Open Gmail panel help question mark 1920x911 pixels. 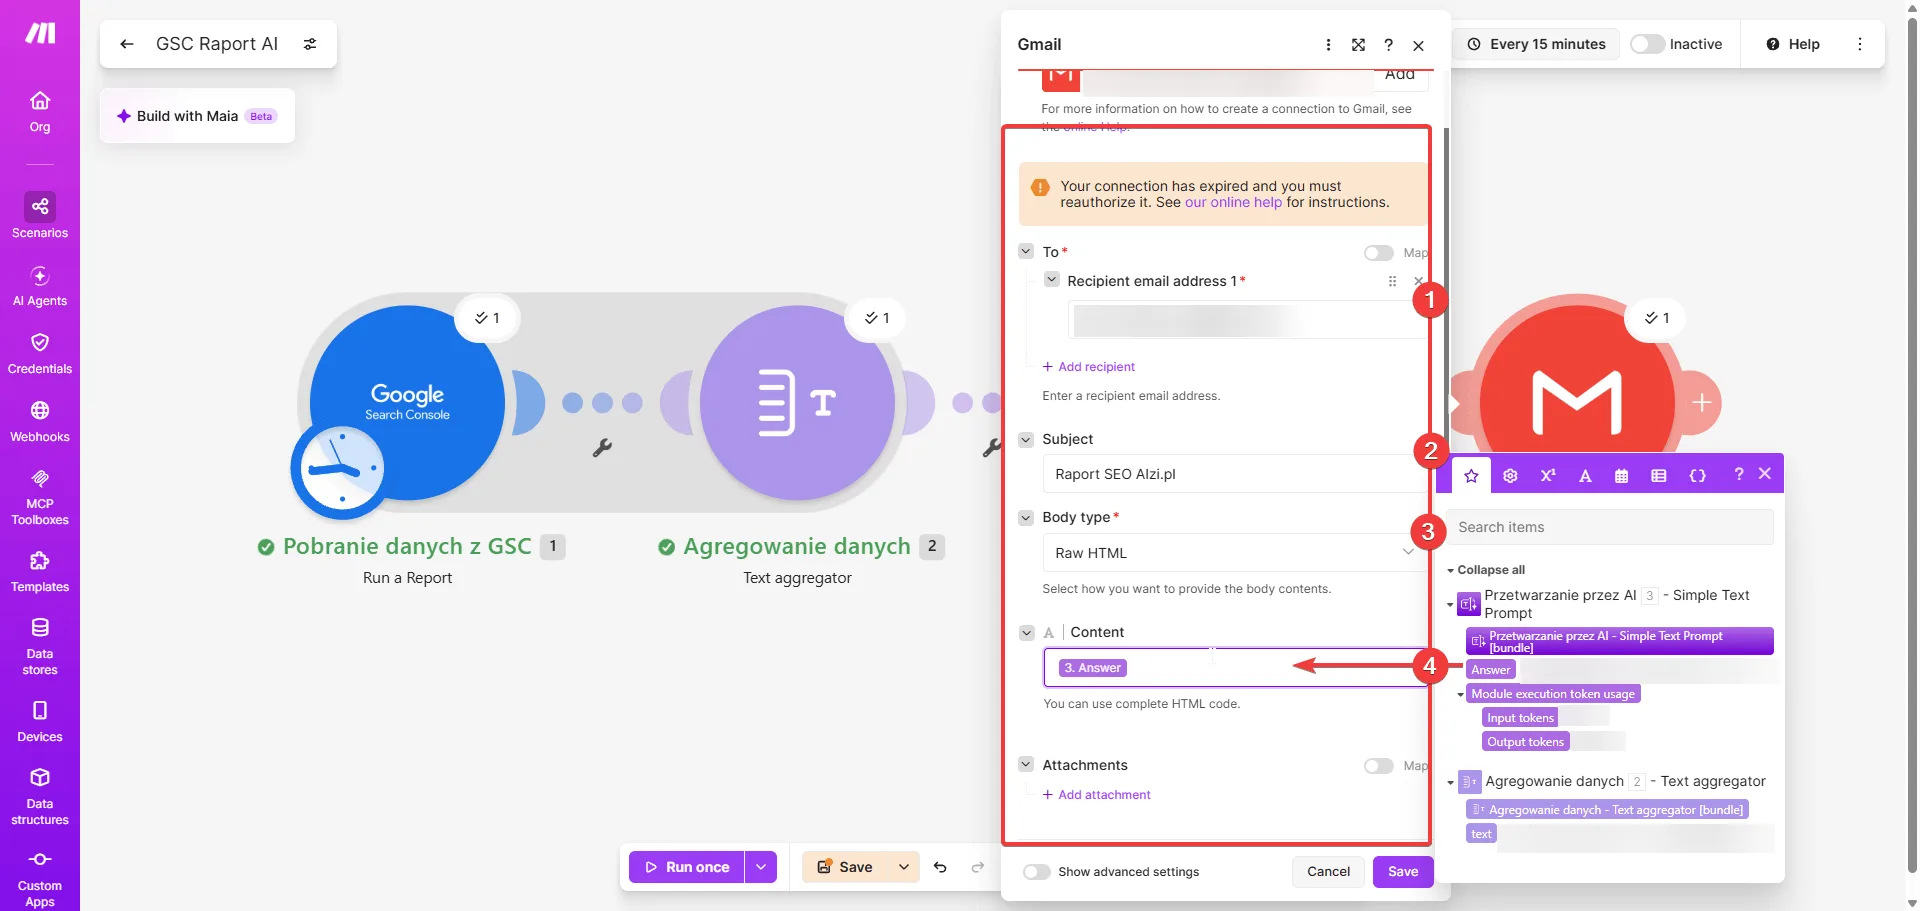(x=1388, y=45)
